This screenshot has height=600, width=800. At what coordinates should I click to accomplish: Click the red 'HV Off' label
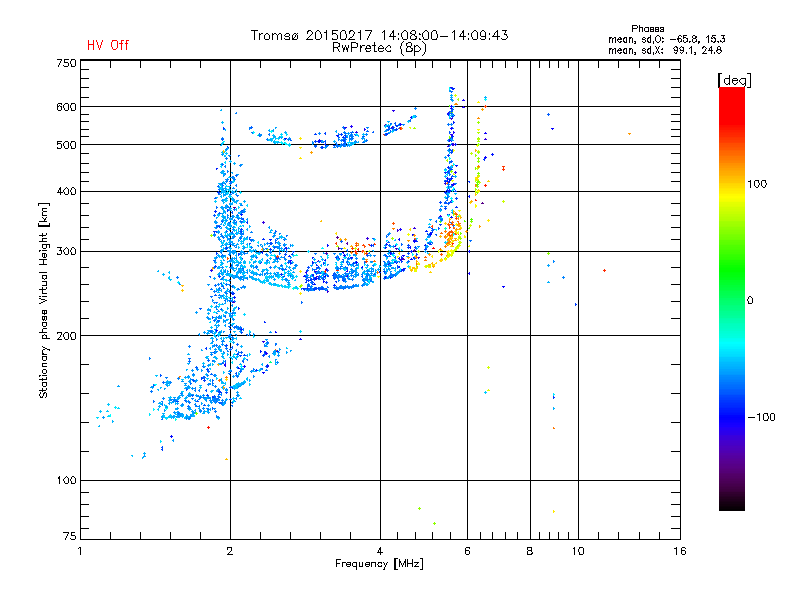[108, 45]
